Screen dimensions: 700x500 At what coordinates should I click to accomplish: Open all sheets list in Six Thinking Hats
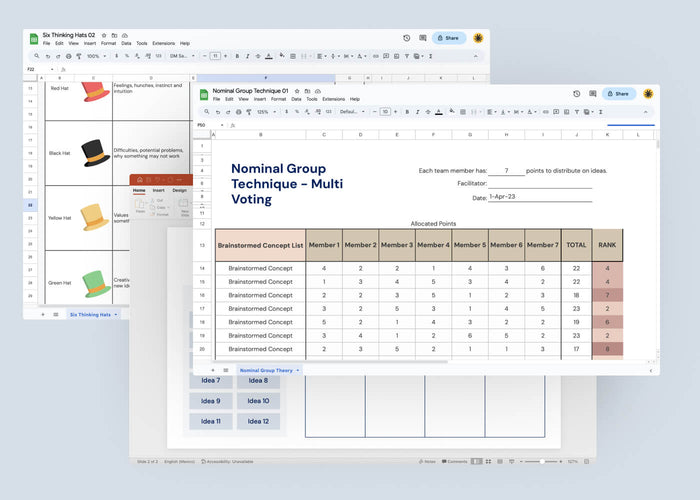pyautogui.click(x=55, y=314)
